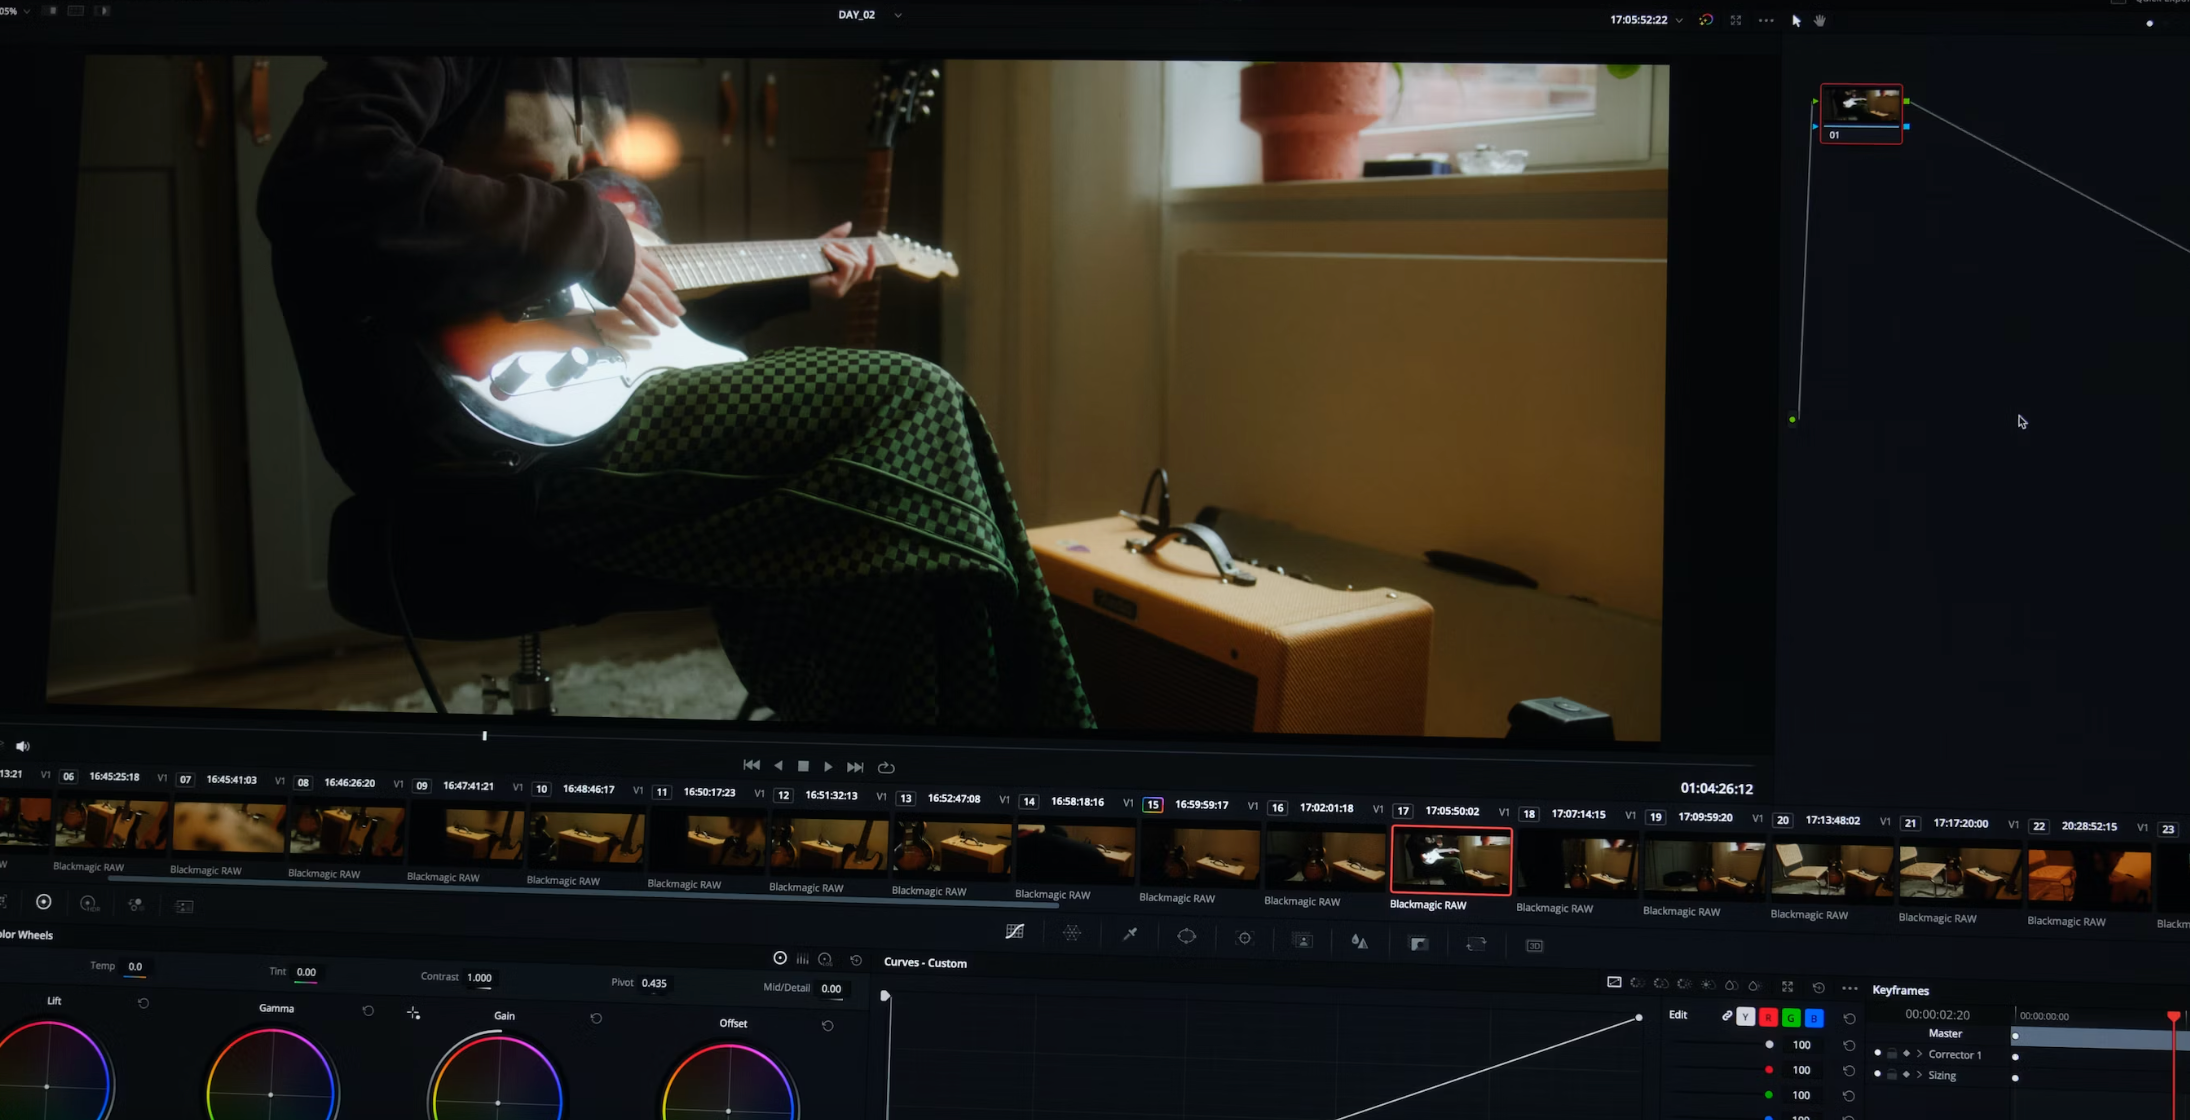Switch to custom curves mode icon
This screenshot has height=1120, width=2190.
(x=1614, y=982)
